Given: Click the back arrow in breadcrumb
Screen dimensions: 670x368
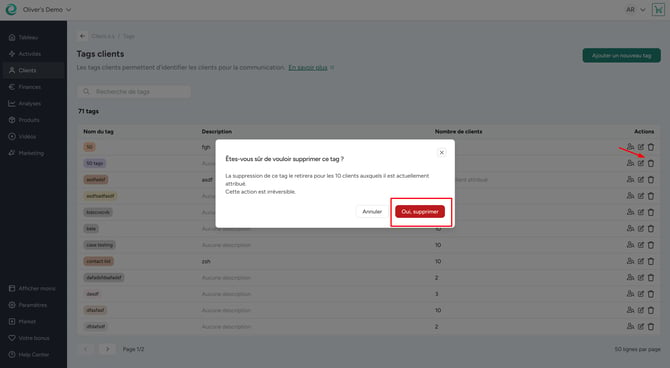Looking at the screenshot, I should click(82, 36).
